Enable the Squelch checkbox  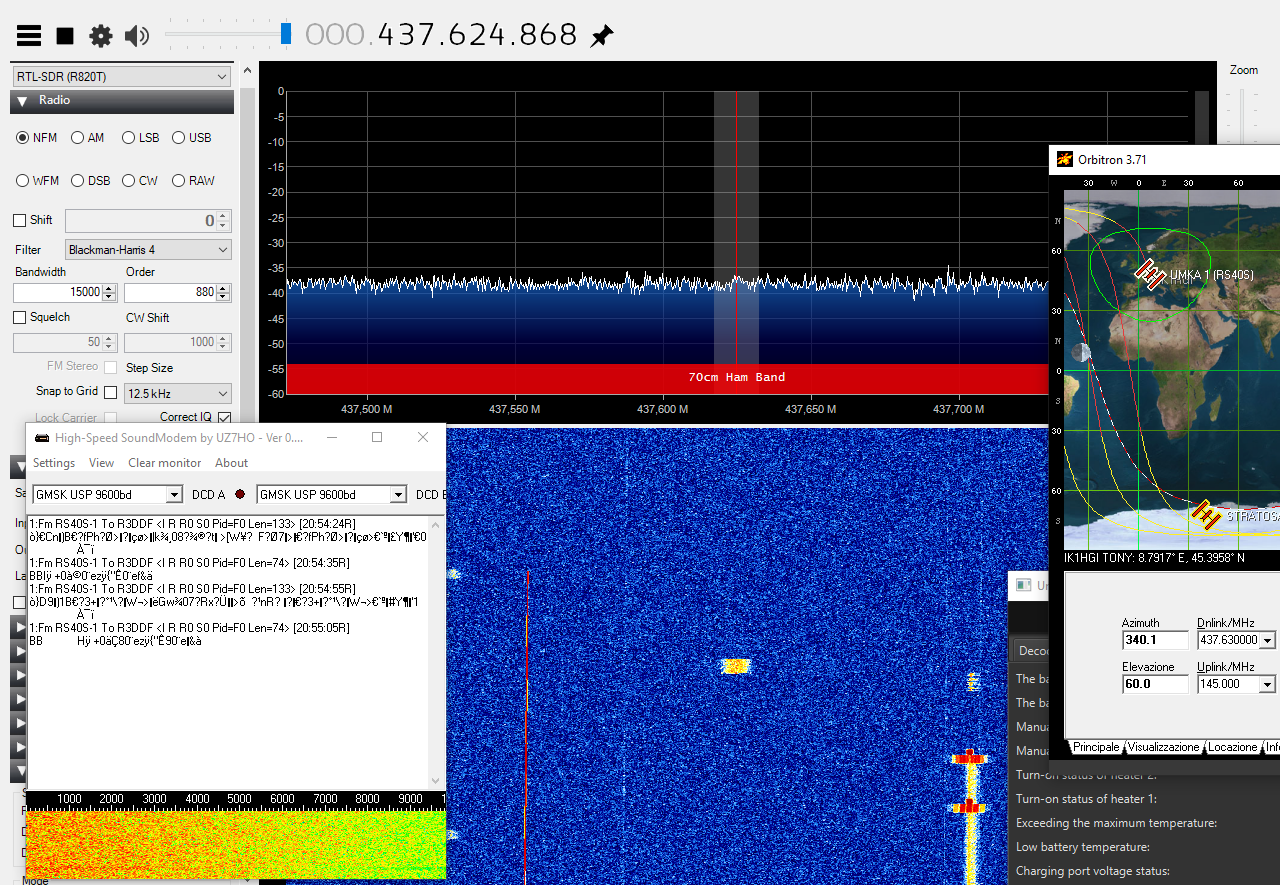click(x=20, y=318)
